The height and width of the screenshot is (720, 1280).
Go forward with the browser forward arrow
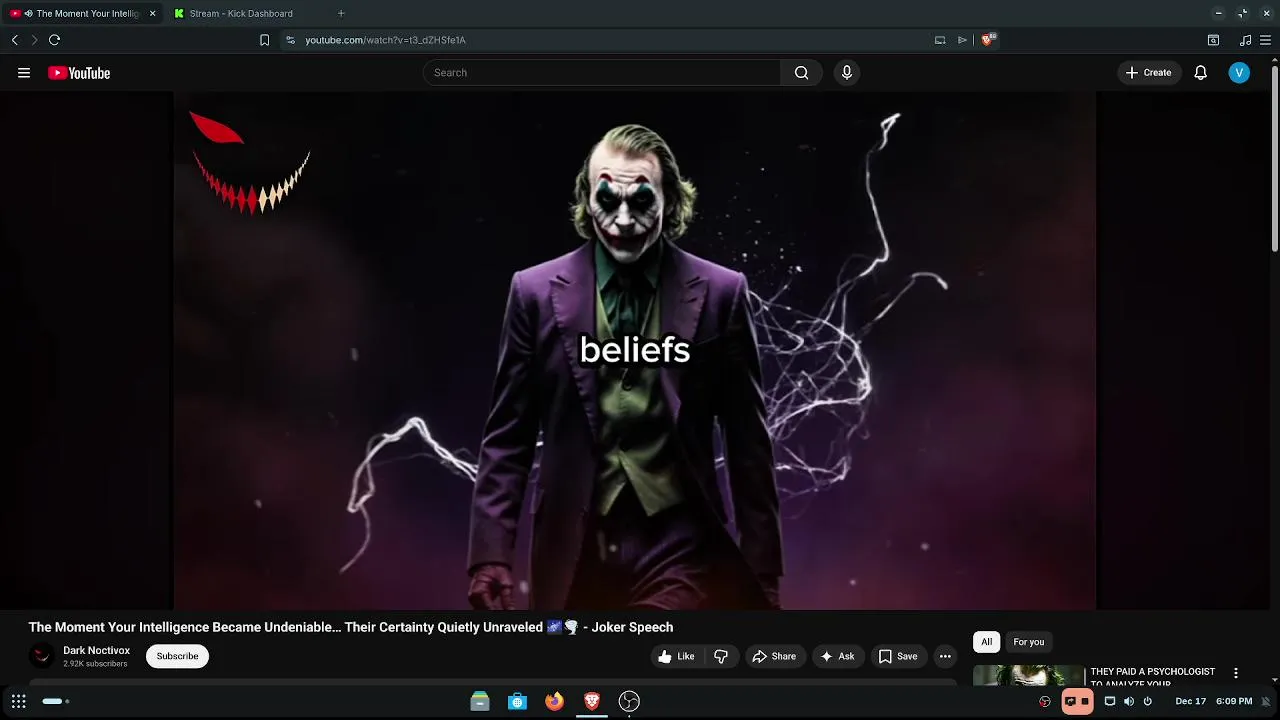pyautogui.click(x=34, y=40)
